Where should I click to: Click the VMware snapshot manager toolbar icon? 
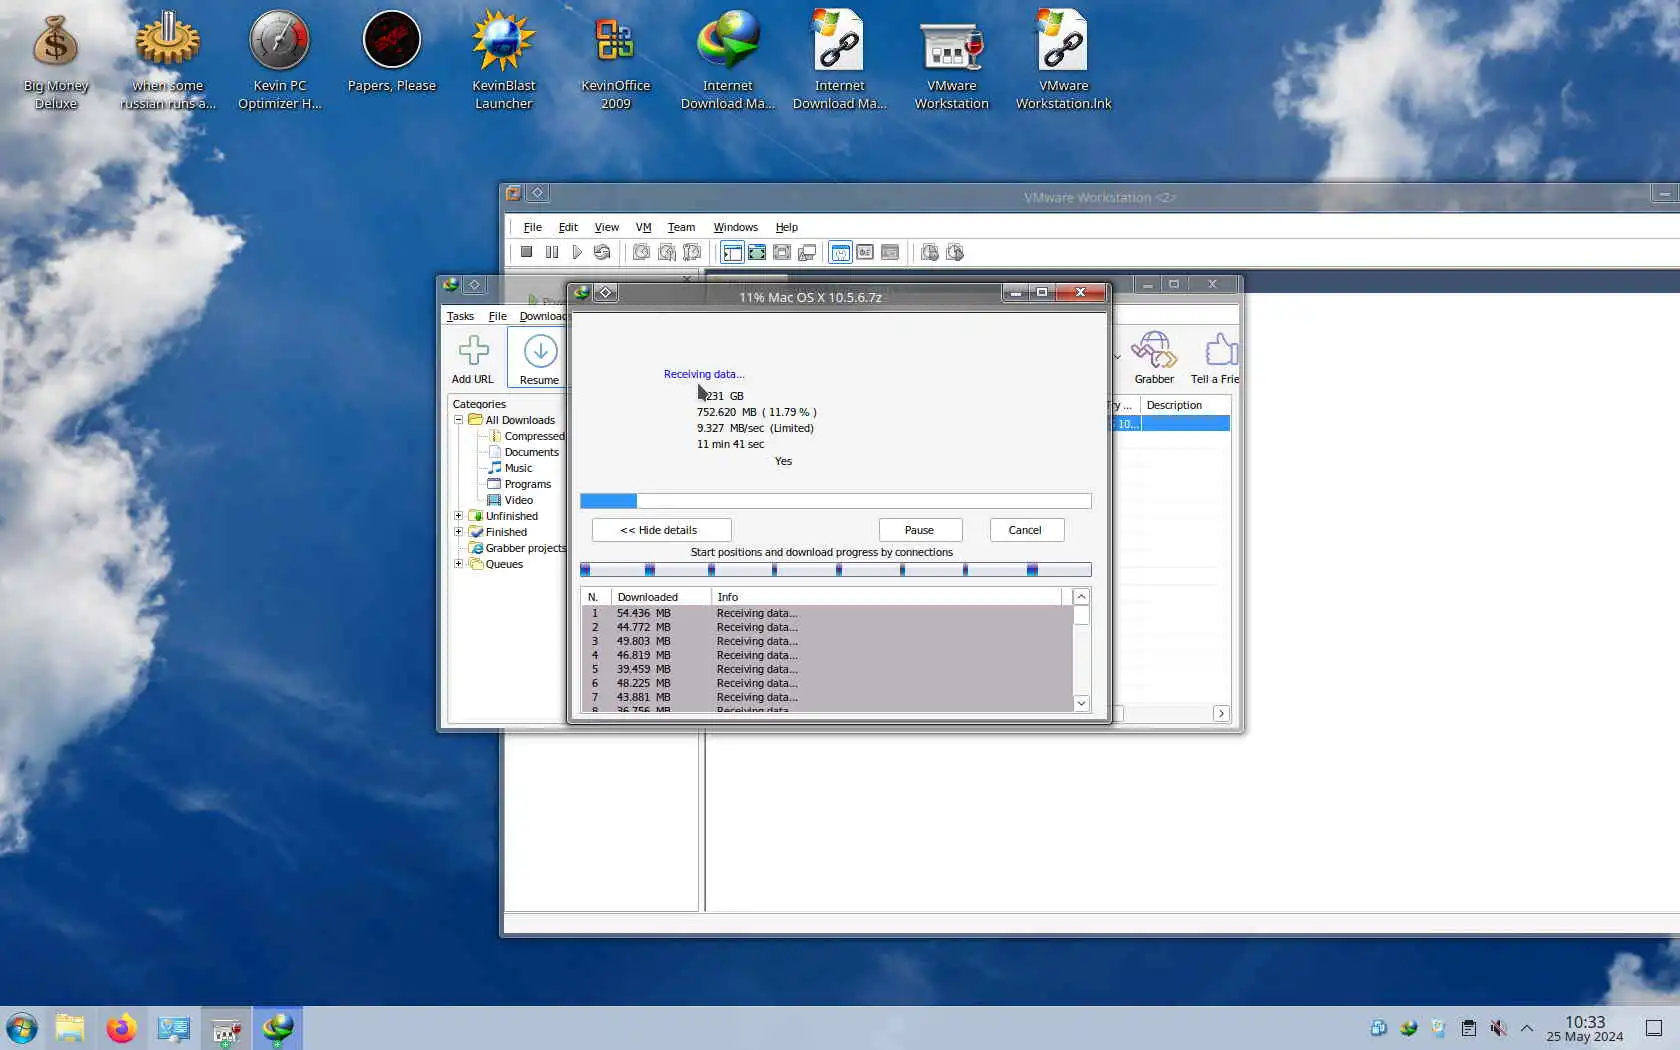(x=691, y=252)
